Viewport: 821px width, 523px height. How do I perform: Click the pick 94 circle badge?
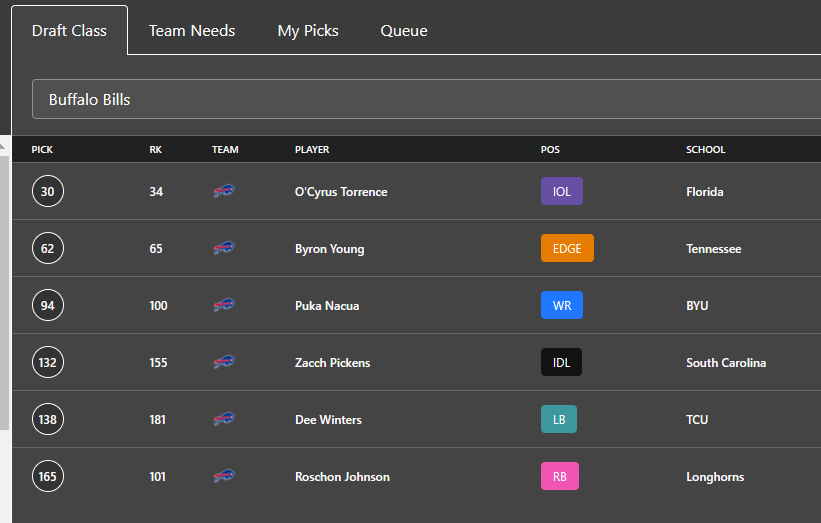click(48, 305)
